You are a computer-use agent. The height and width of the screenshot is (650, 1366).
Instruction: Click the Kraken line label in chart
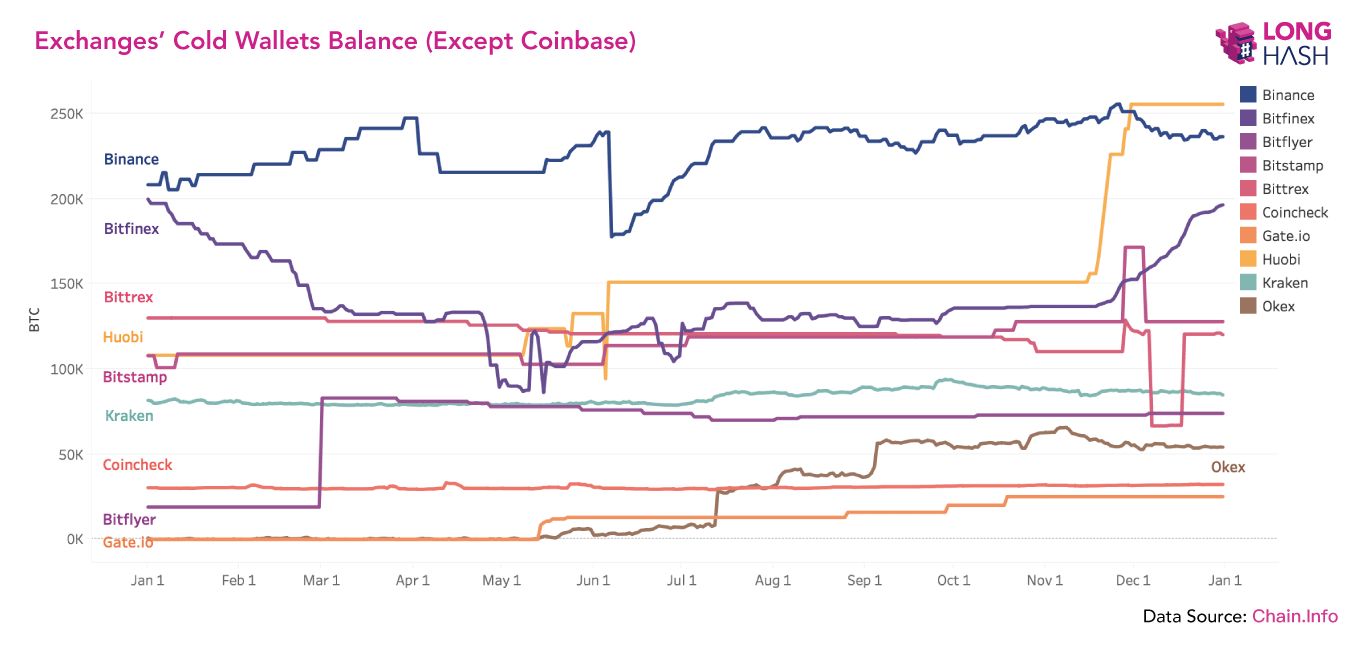[x=129, y=416]
